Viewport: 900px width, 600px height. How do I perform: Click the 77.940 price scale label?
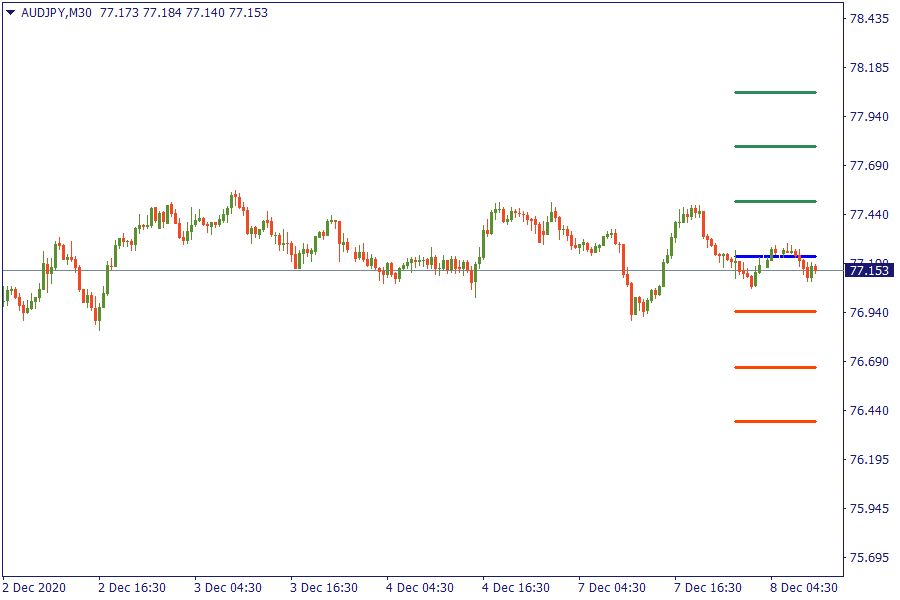point(869,117)
